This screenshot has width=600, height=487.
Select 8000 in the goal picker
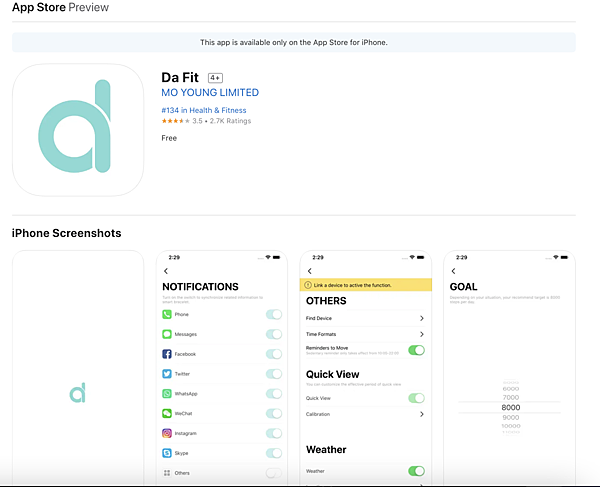[x=510, y=407]
